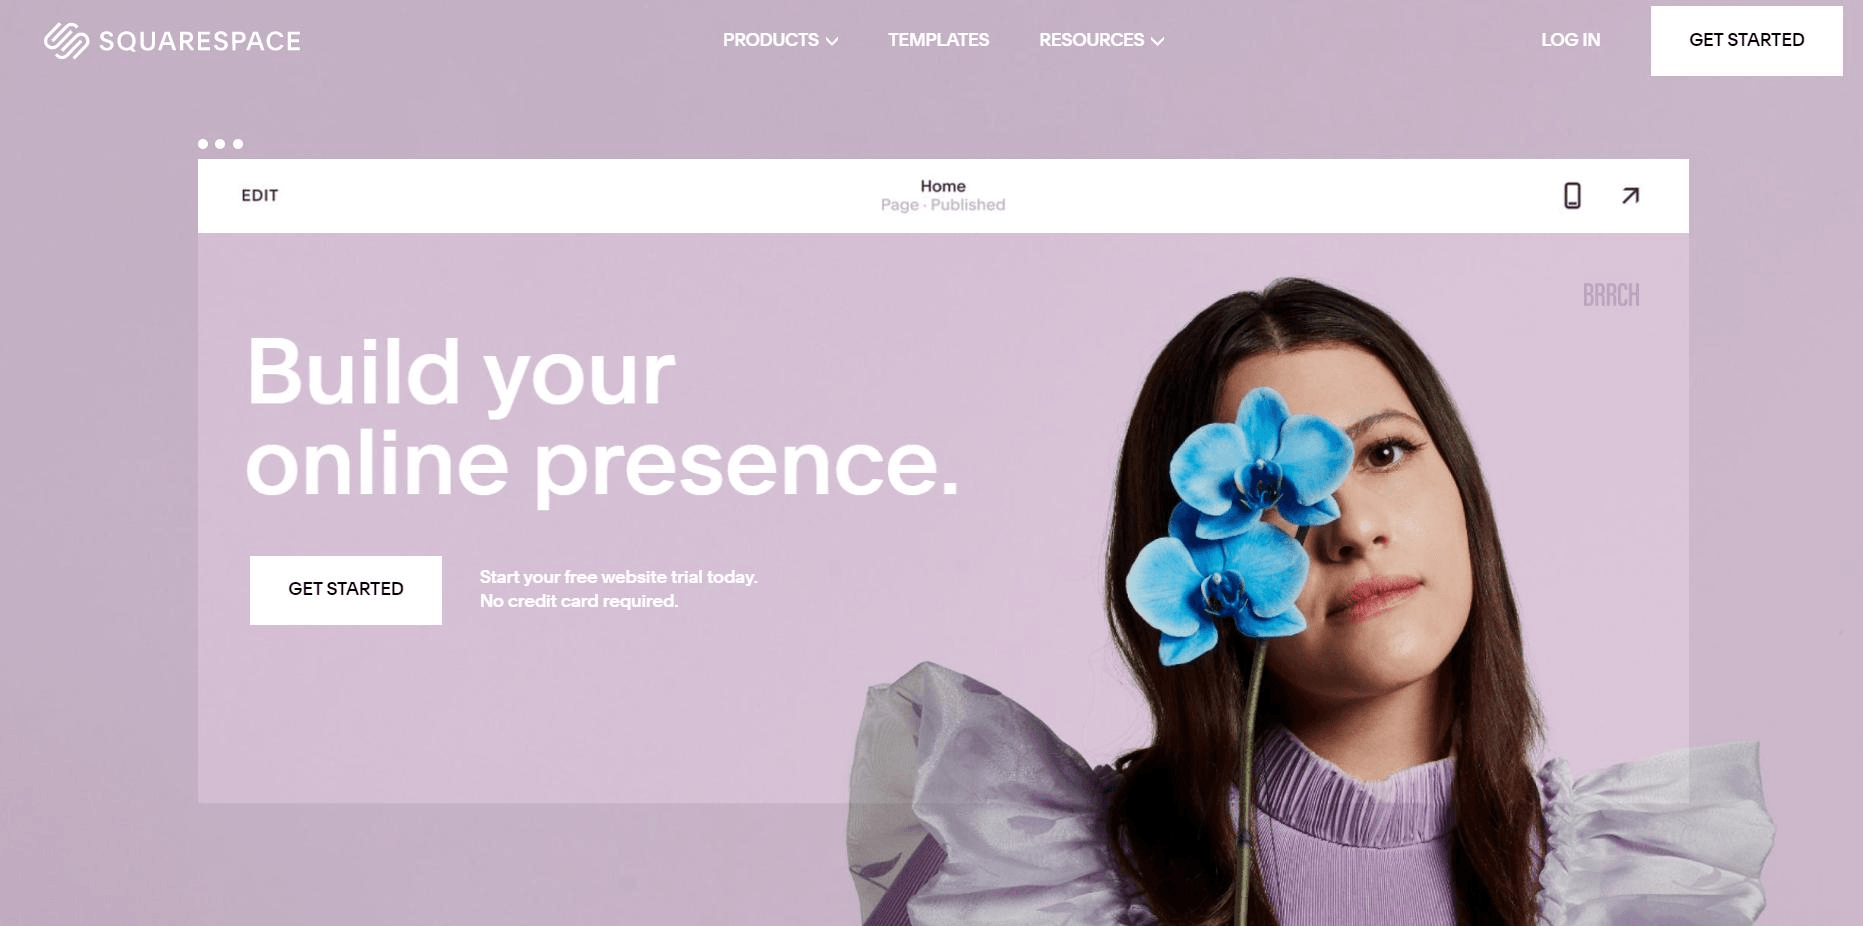Click the Home page title label

pos(943,186)
